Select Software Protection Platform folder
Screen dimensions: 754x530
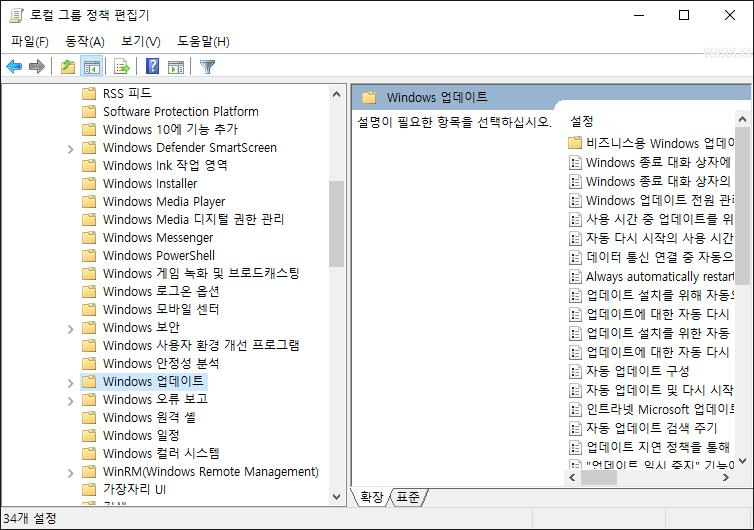click(180, 112)
